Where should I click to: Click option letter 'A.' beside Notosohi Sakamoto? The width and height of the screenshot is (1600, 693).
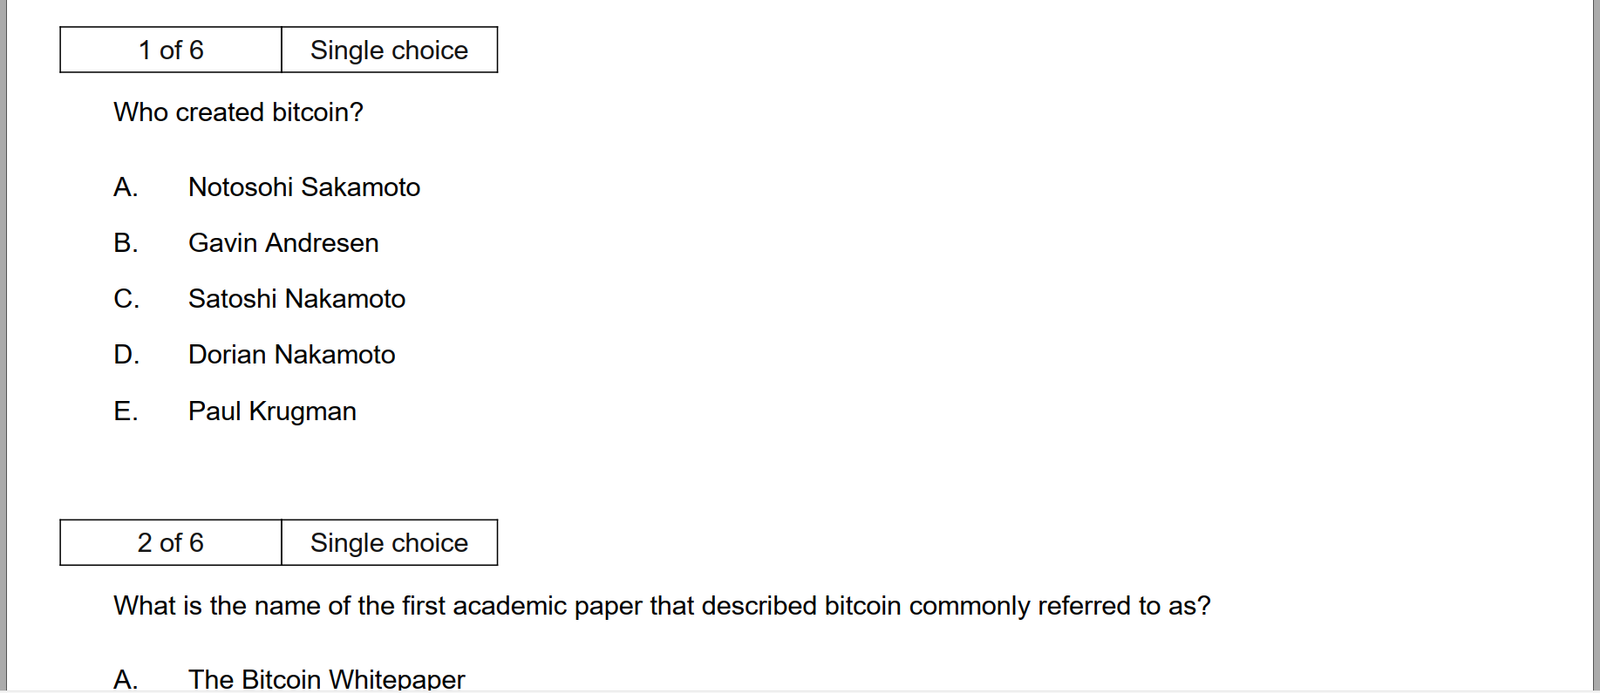pos(125,187)
